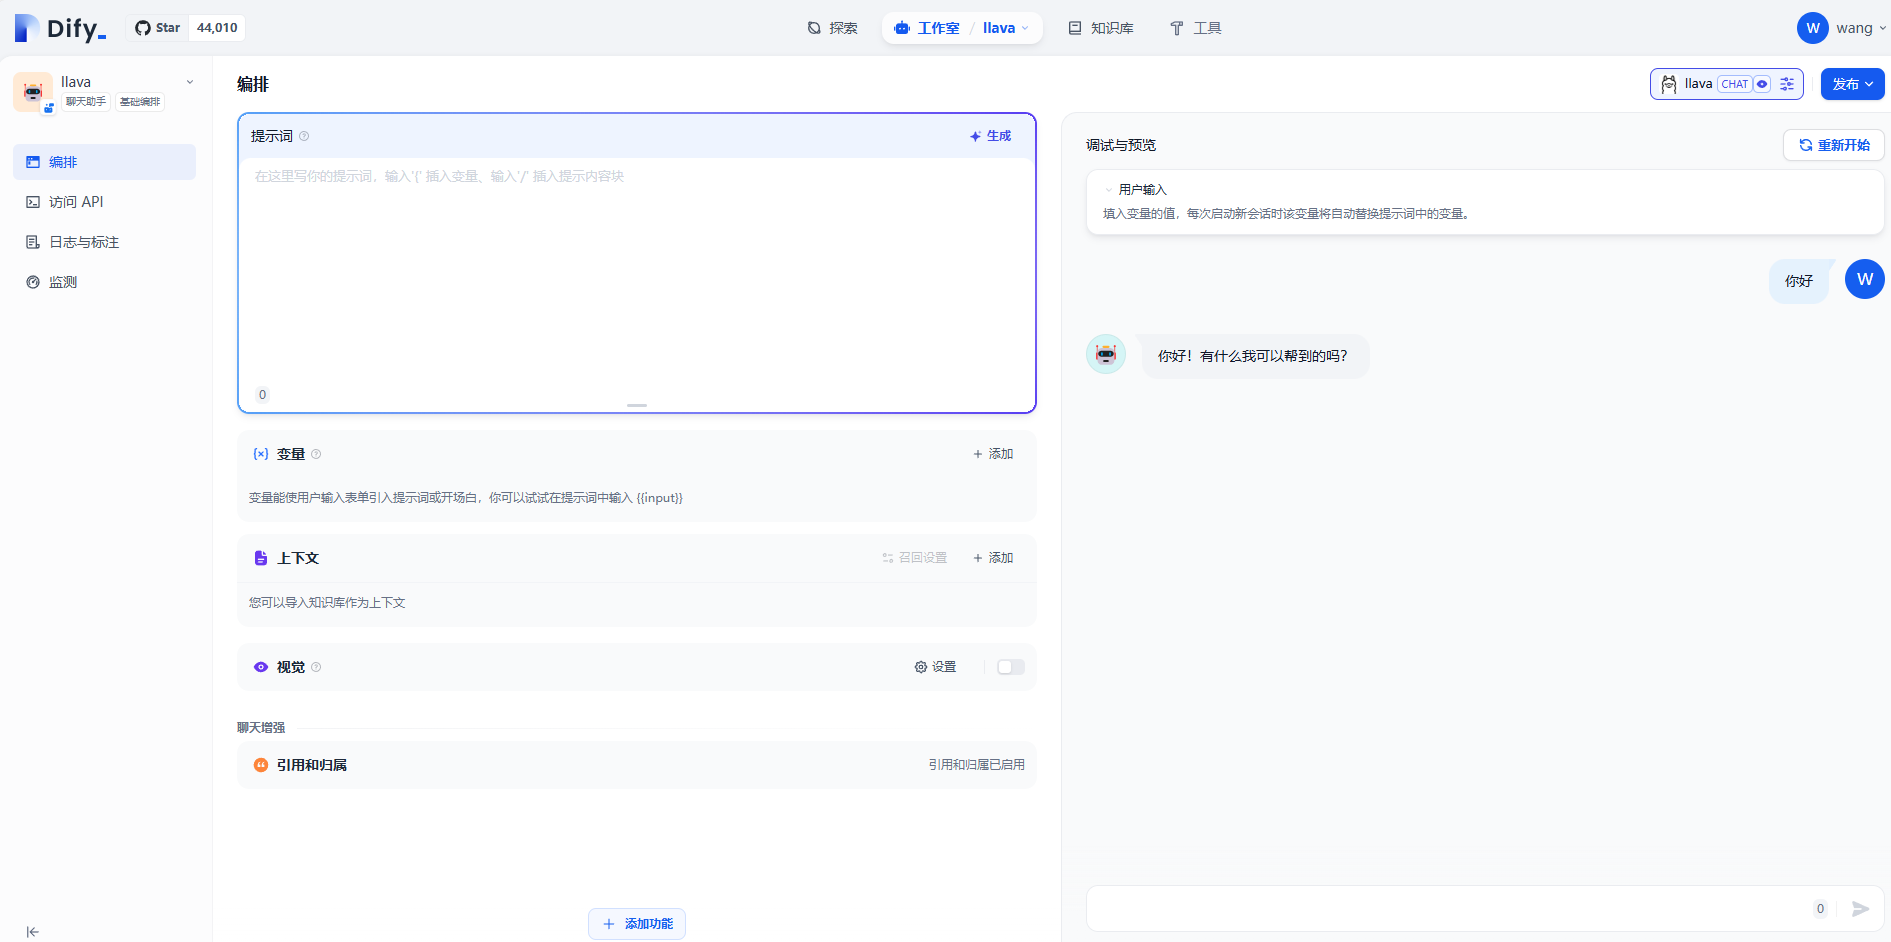Click the 视觉 help icon
The image size is (1891, 942).
(316, 667)
